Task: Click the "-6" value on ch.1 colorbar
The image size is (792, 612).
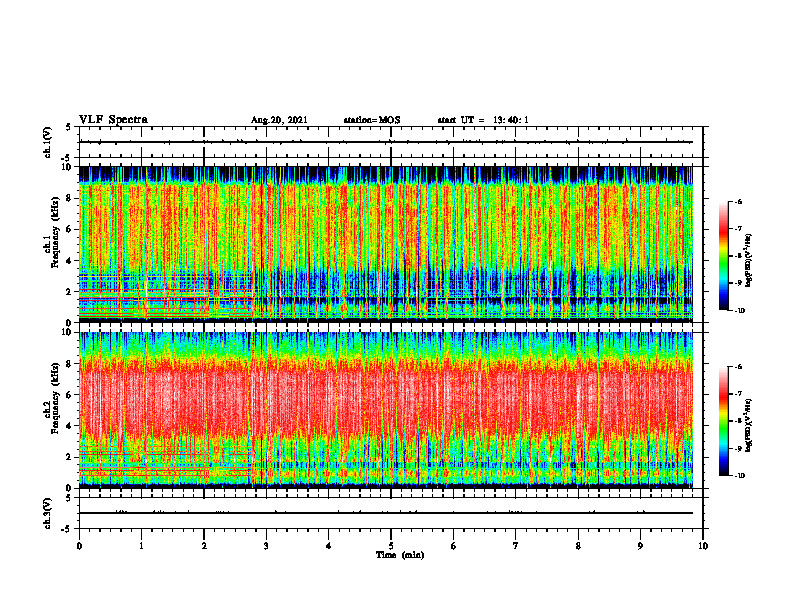Action: point(738,202)
